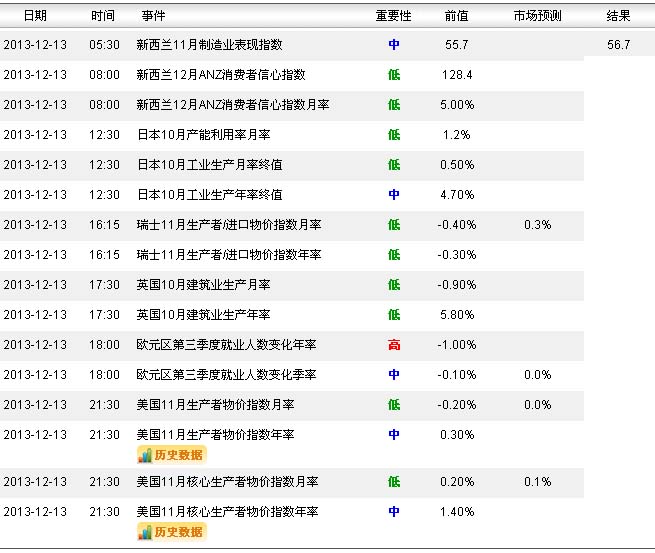
Task: Click previous value 5.00%
Action: [457, 104]
